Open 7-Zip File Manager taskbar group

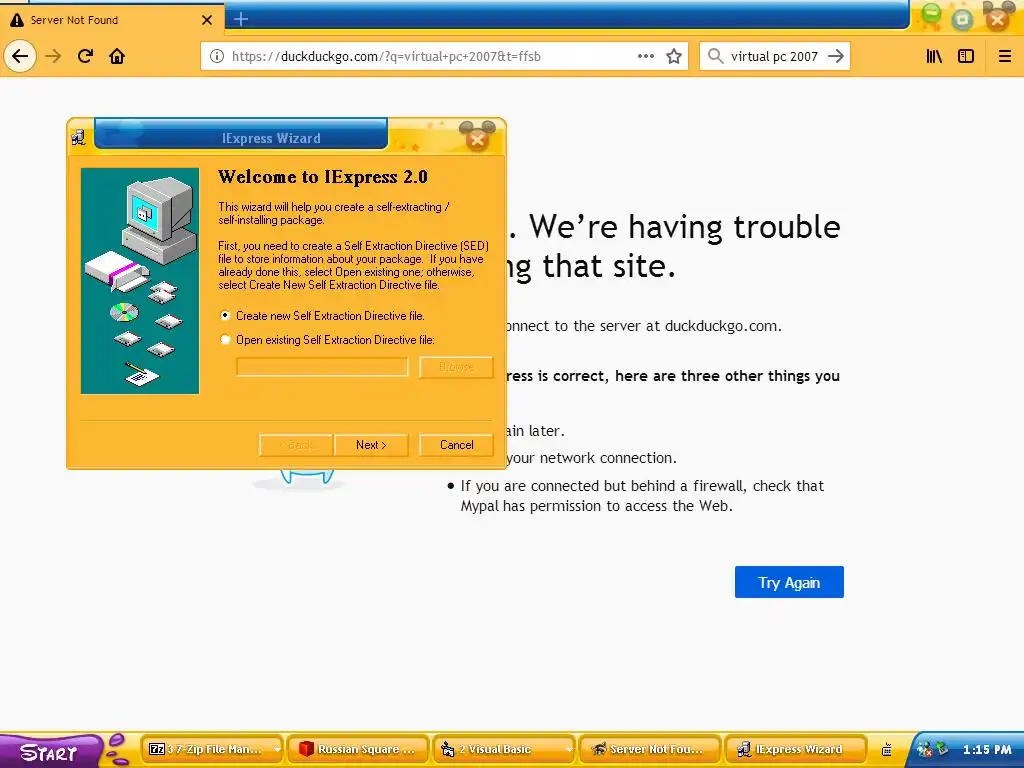(x=210, y=749)
